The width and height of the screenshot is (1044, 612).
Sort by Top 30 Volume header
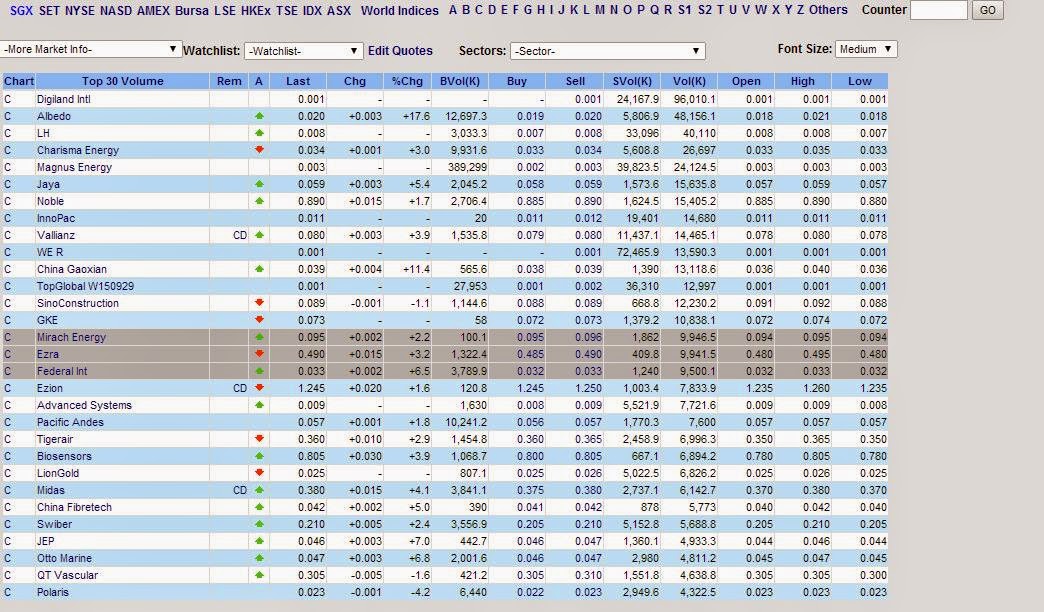pos(123,81)
